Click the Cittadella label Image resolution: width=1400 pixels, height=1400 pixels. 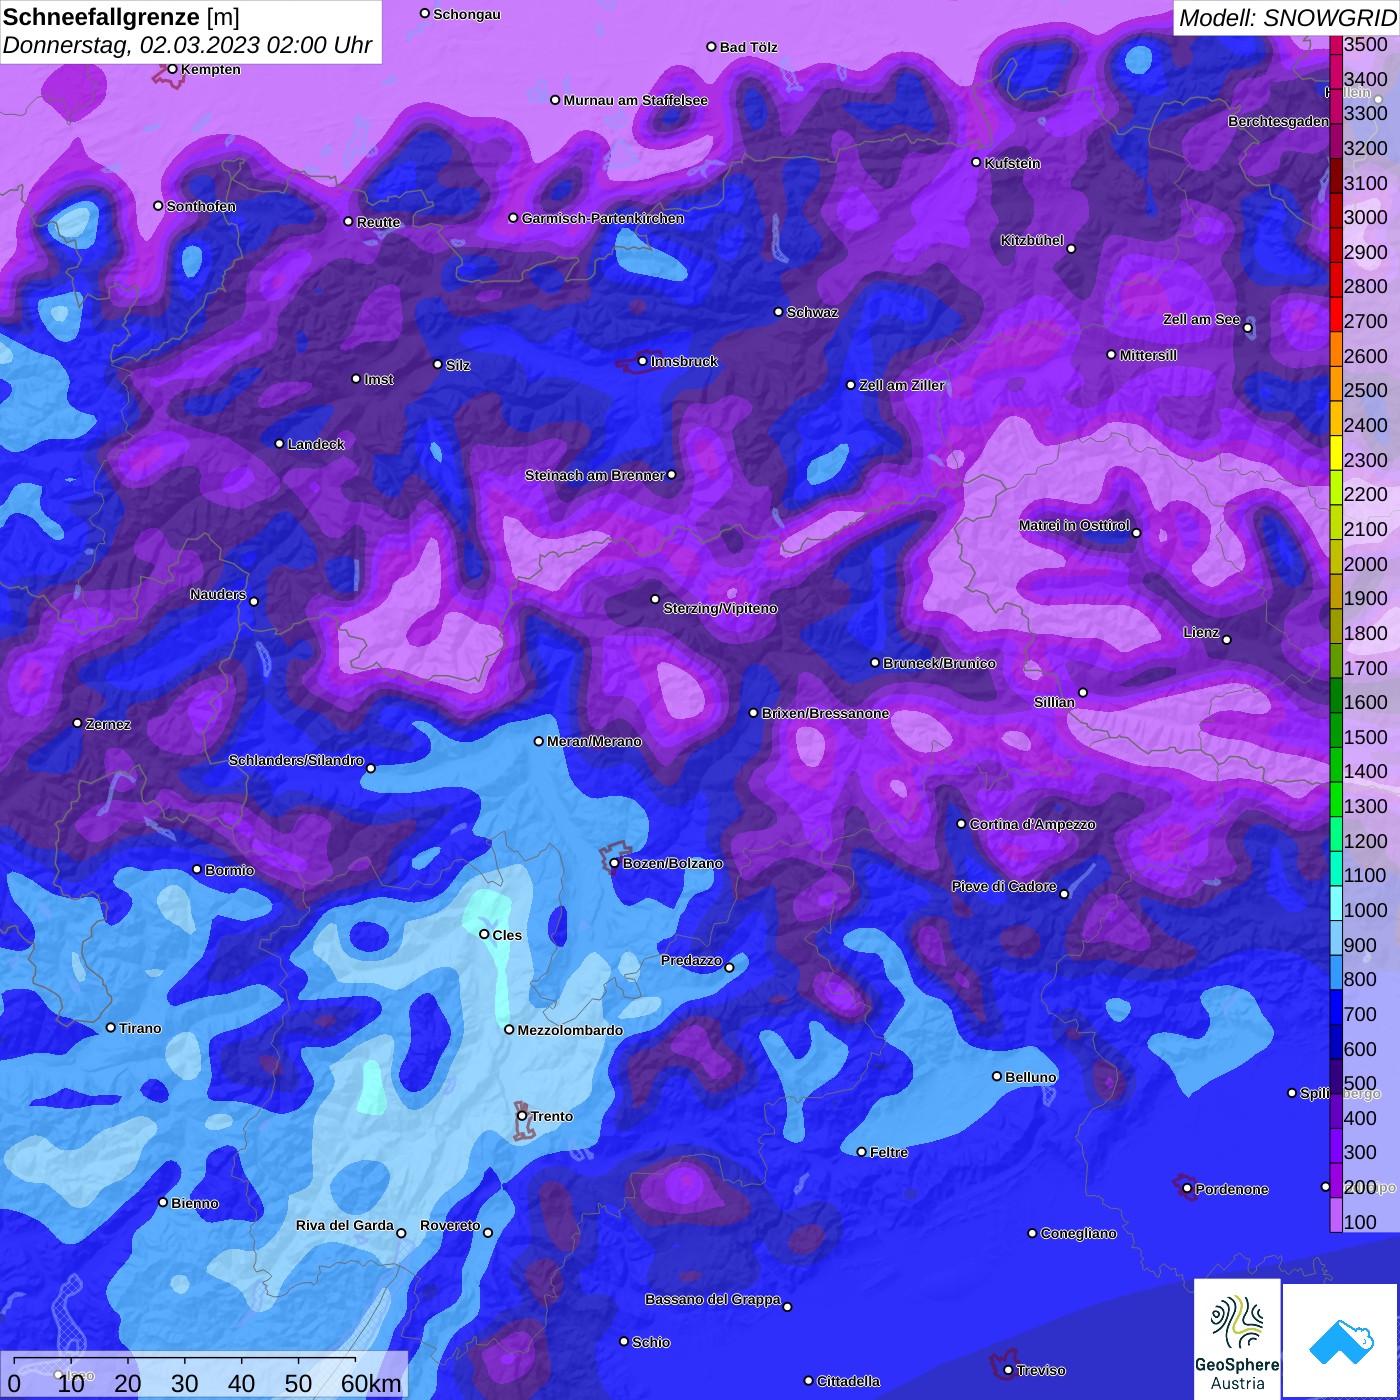(x=849, y=1381)
